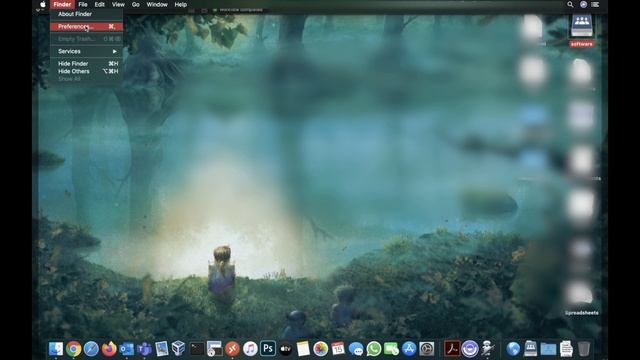Open the Apple menu

click(x=42, y=4)
